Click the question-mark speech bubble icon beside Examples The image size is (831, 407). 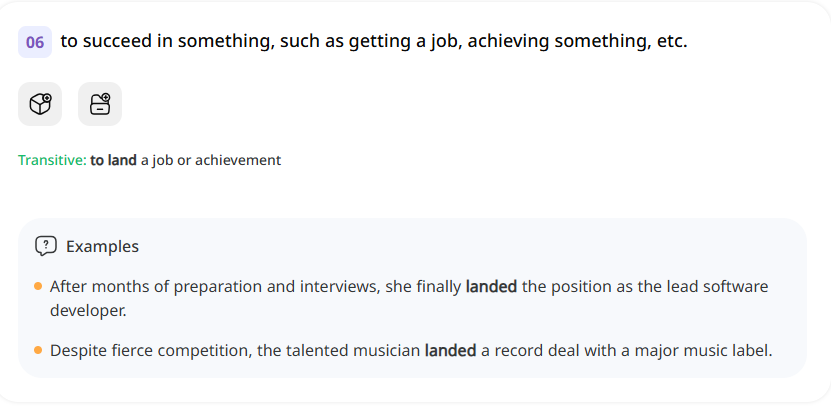click(46, 246)
